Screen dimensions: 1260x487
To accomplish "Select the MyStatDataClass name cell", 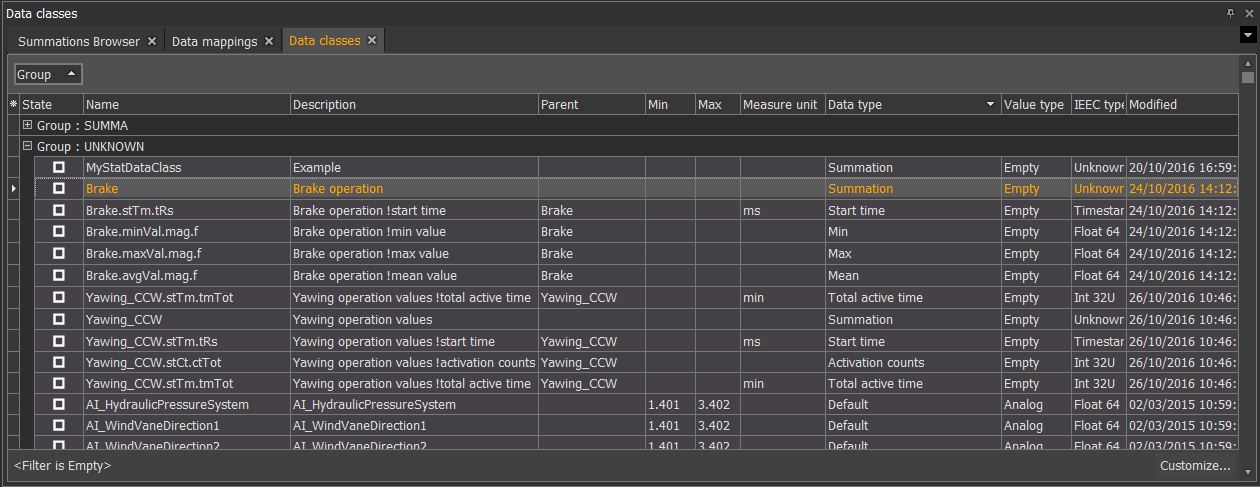I will click(187, 167).
